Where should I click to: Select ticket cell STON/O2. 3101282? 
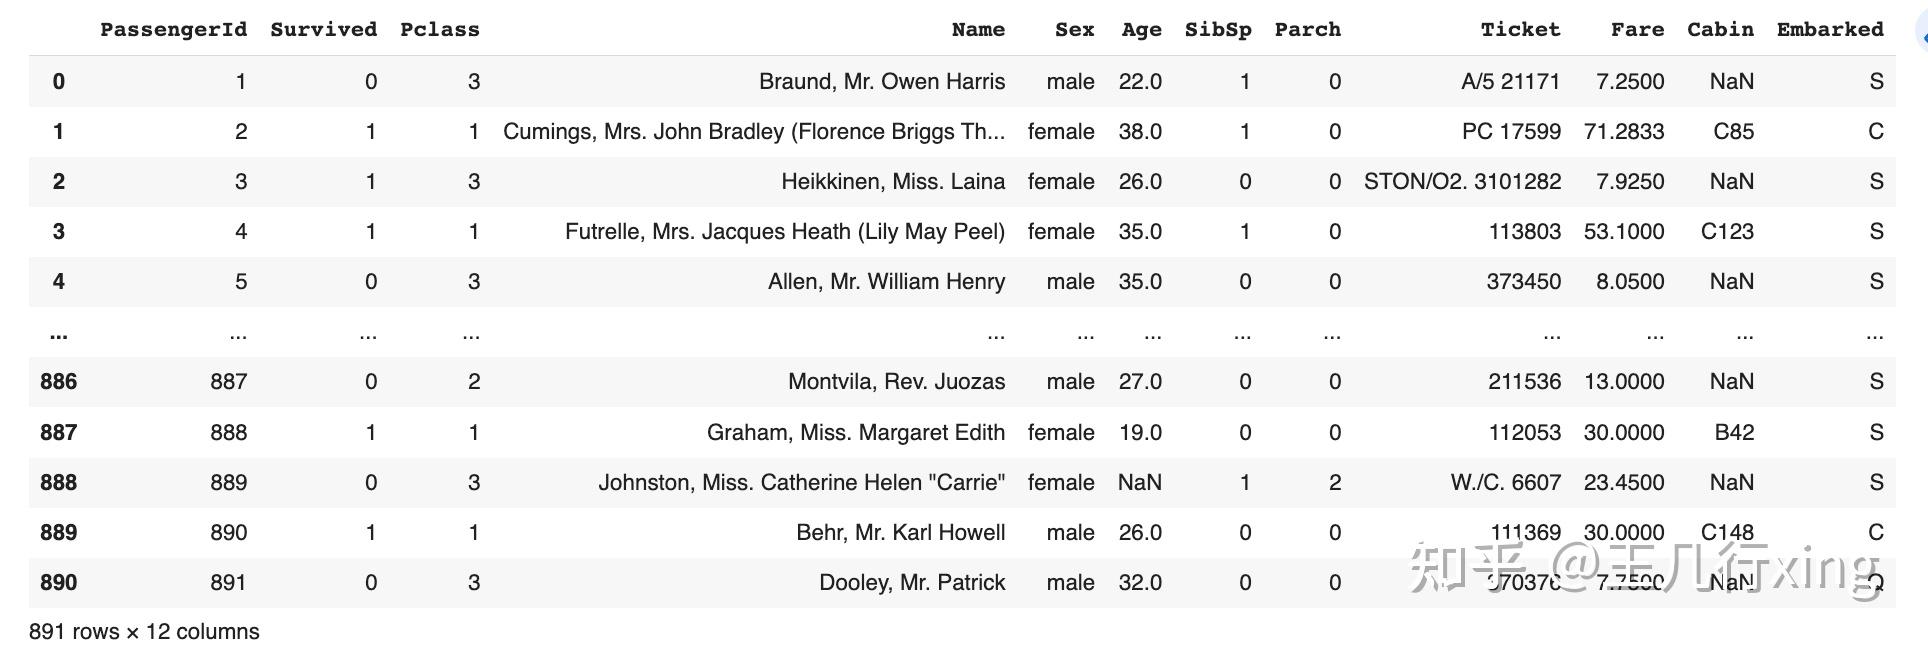coord(1462,181)
